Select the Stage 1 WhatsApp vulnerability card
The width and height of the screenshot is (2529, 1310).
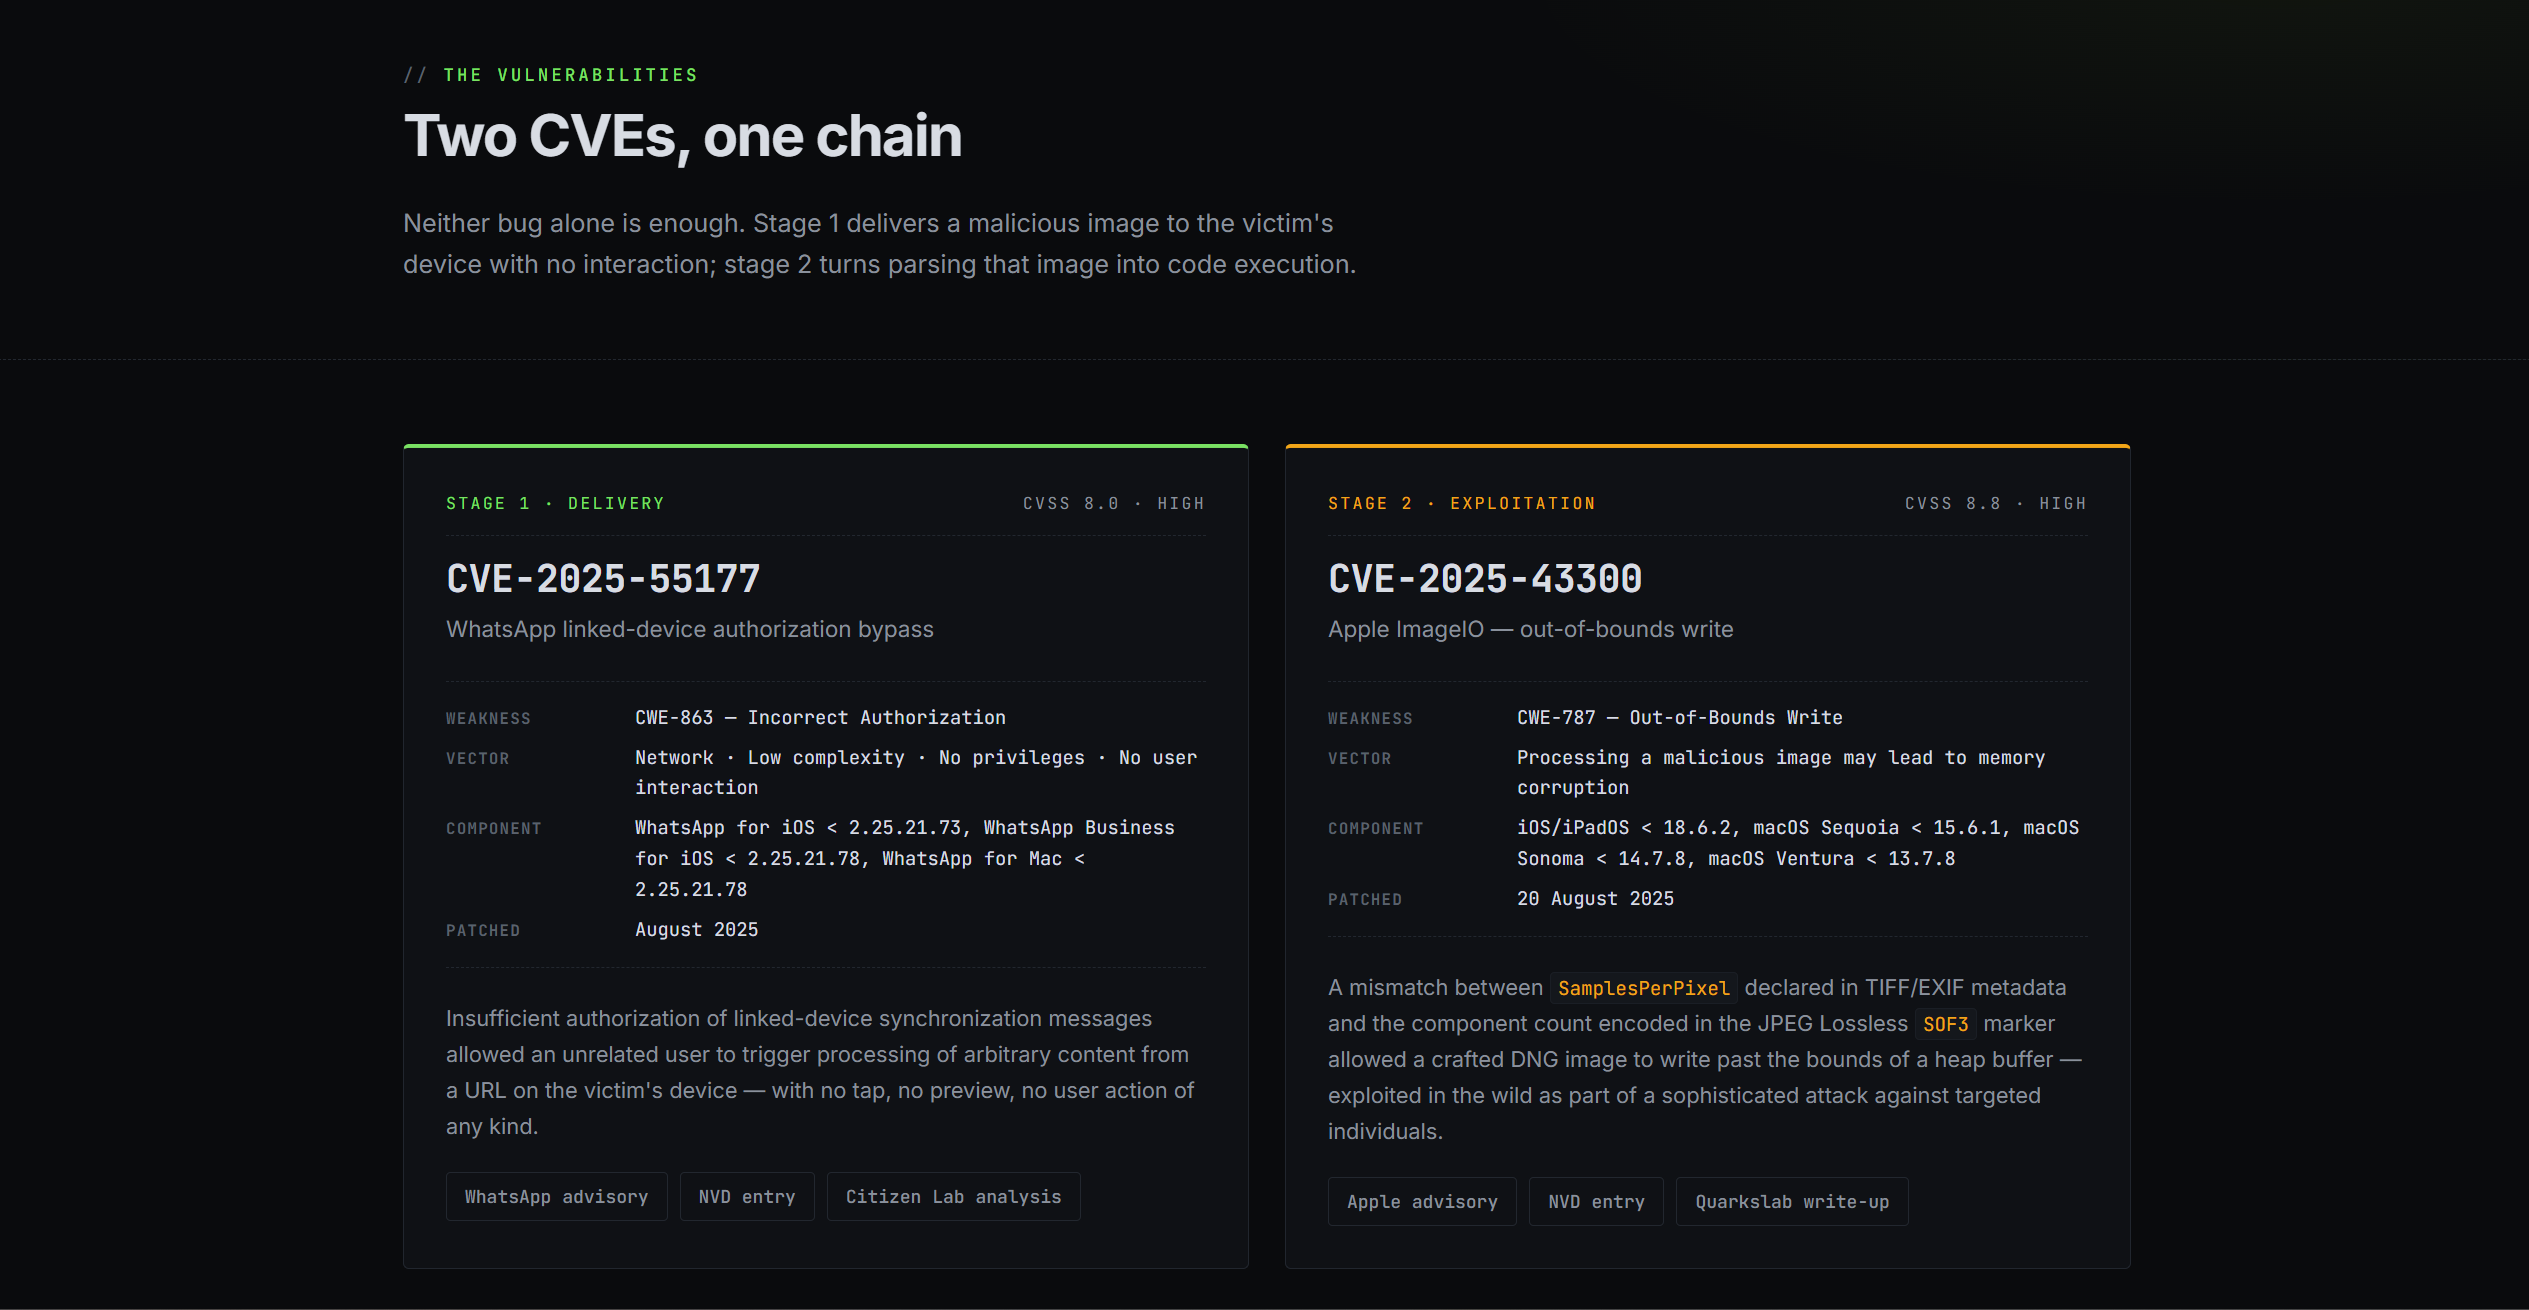[825, 860]
